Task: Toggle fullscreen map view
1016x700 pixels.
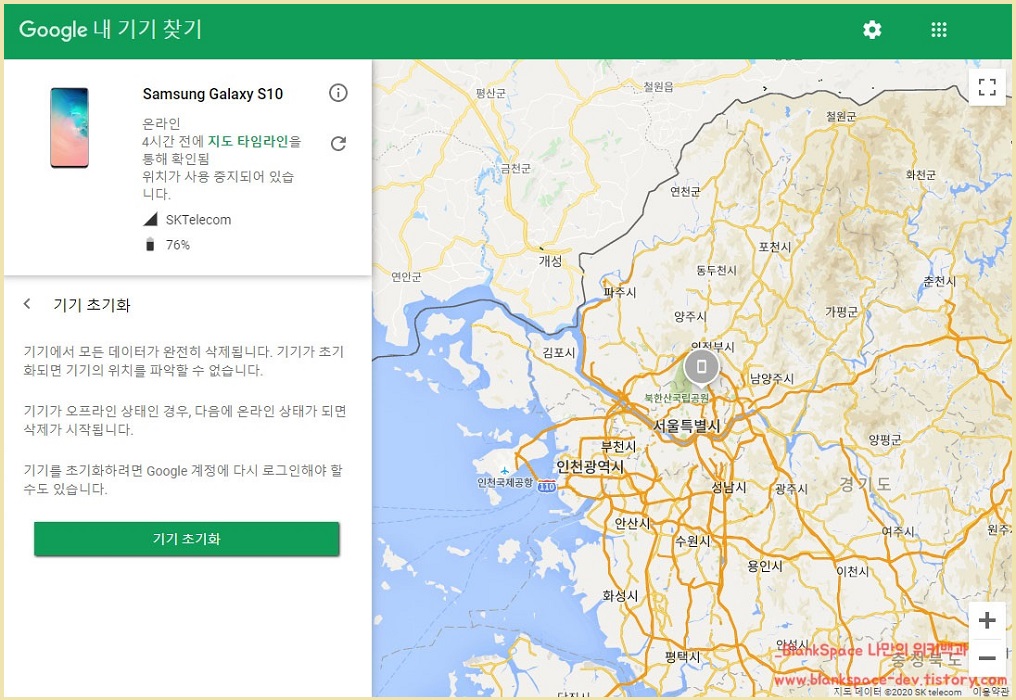Action: point(987,87)
